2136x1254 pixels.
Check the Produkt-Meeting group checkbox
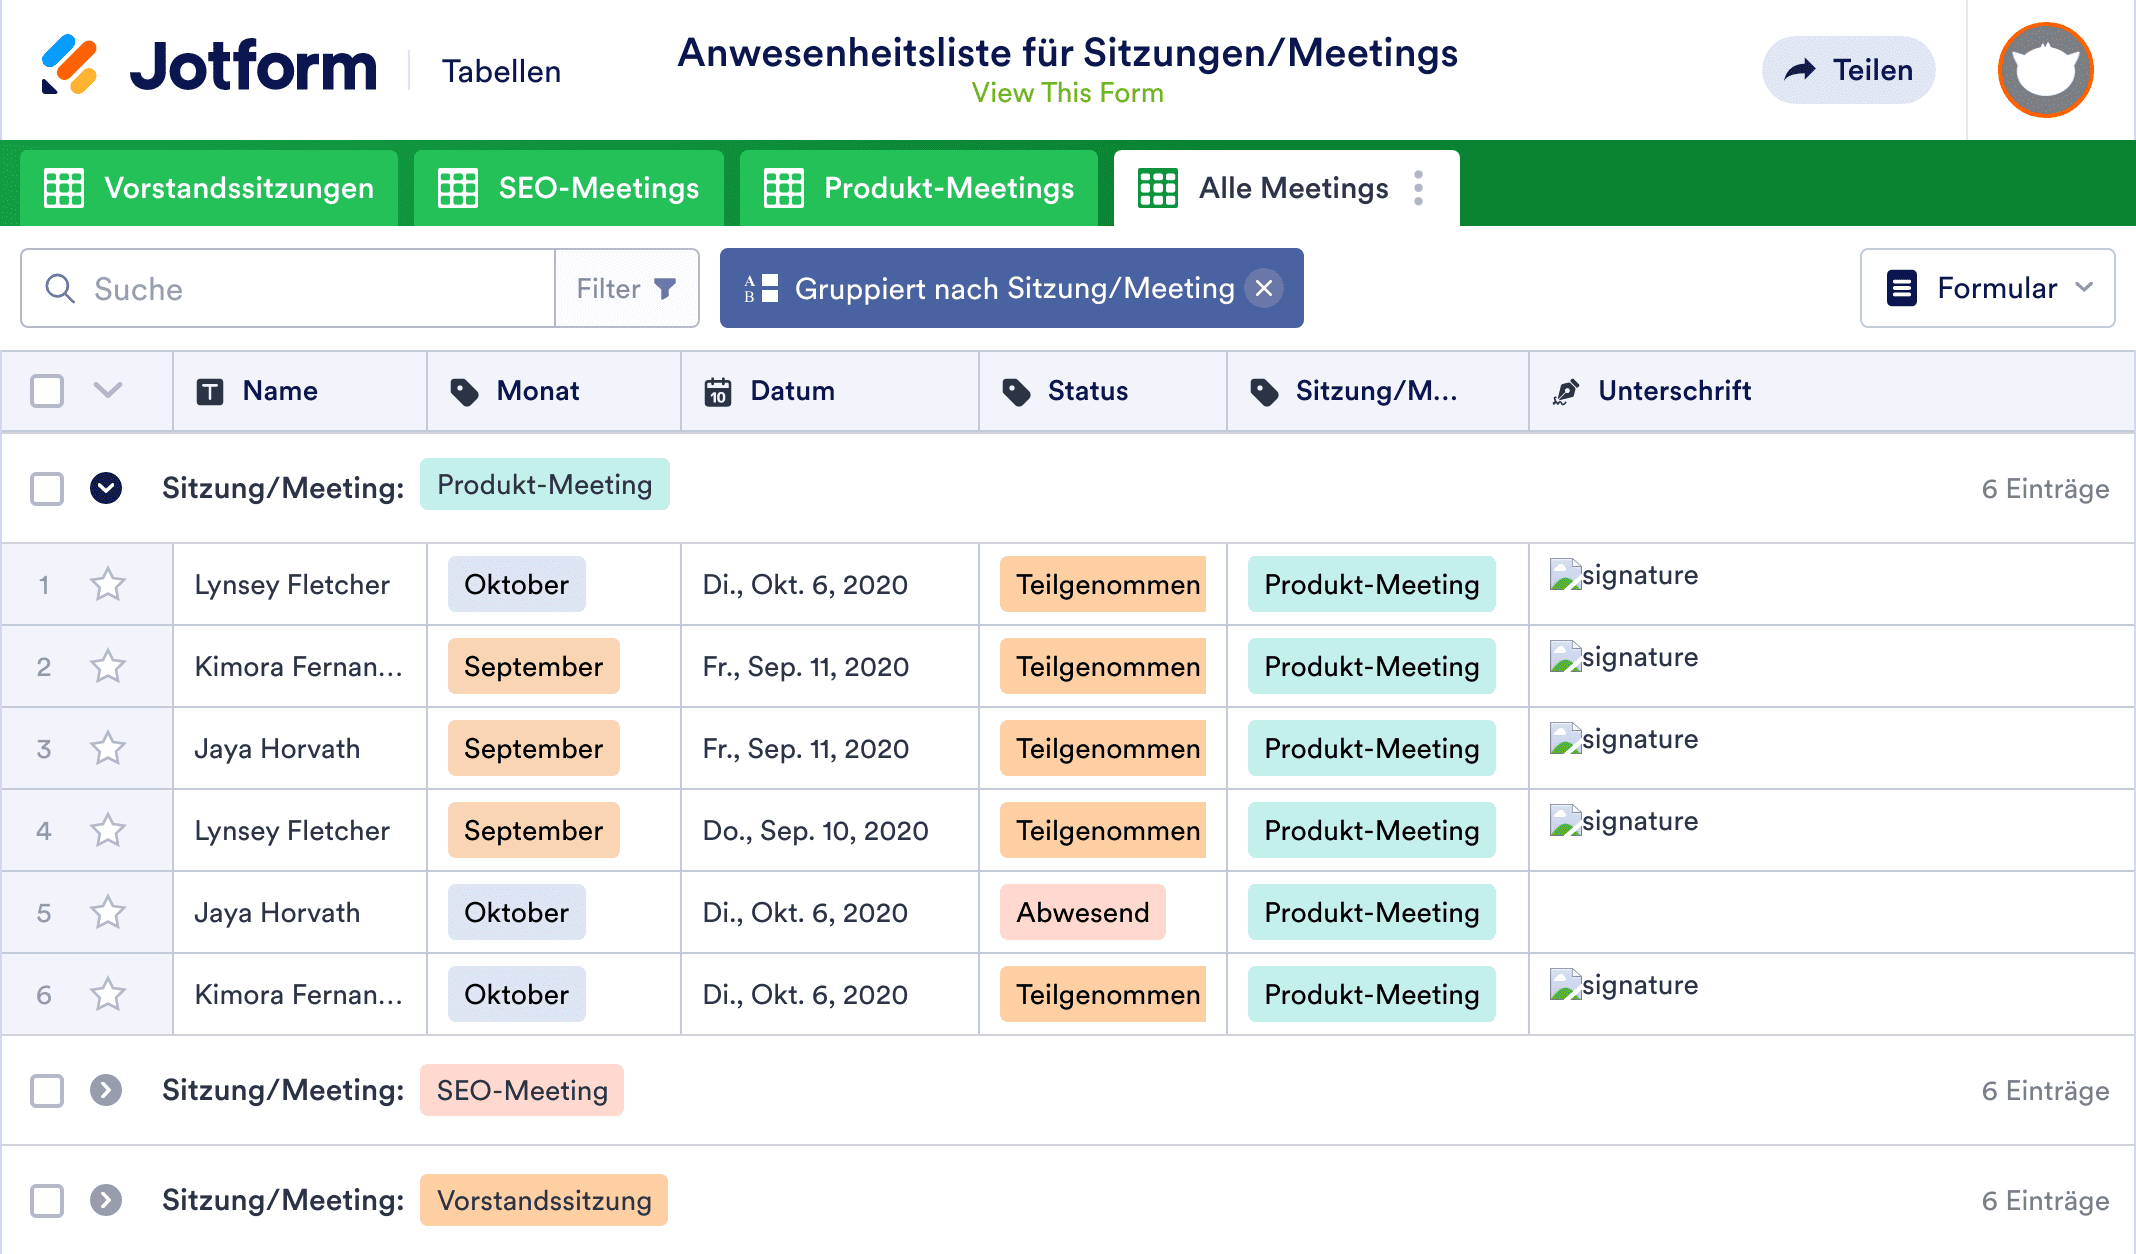(46, 489)
